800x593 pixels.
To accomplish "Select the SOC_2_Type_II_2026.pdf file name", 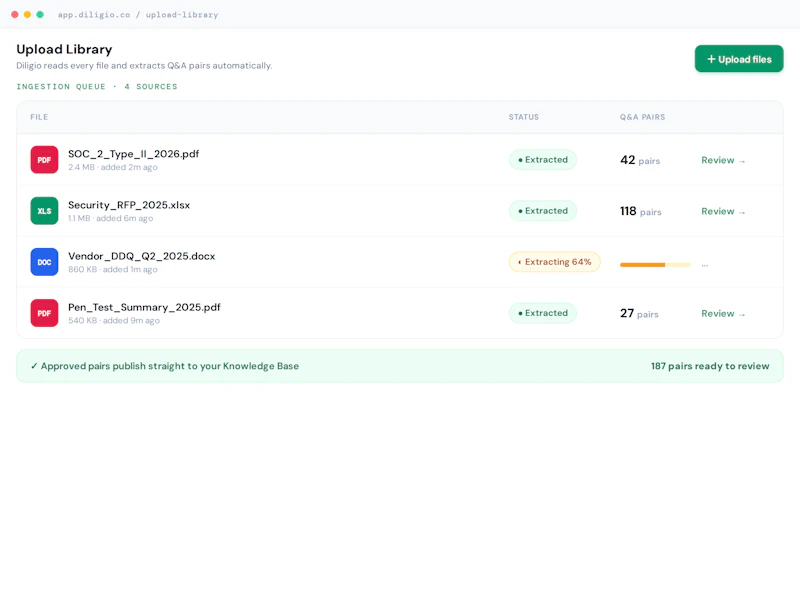I will tap(134, 154).
